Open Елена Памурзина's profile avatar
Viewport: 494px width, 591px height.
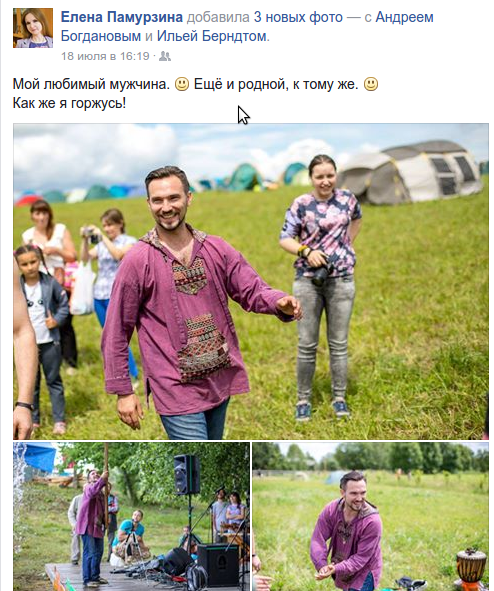33,28
